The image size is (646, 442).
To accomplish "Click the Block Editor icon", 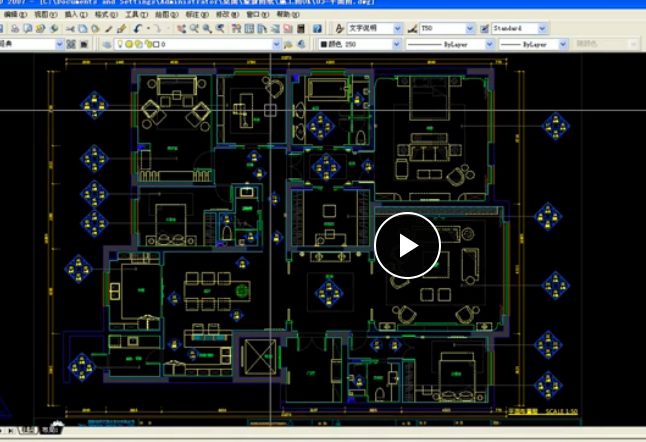I will click(121, 29).
